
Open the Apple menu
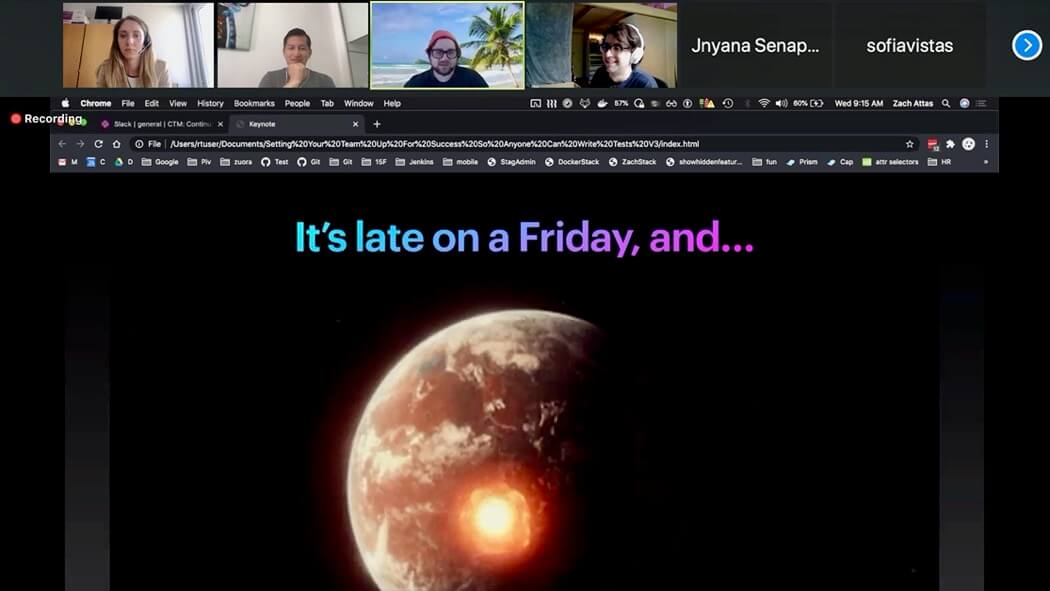coord(65,104)
